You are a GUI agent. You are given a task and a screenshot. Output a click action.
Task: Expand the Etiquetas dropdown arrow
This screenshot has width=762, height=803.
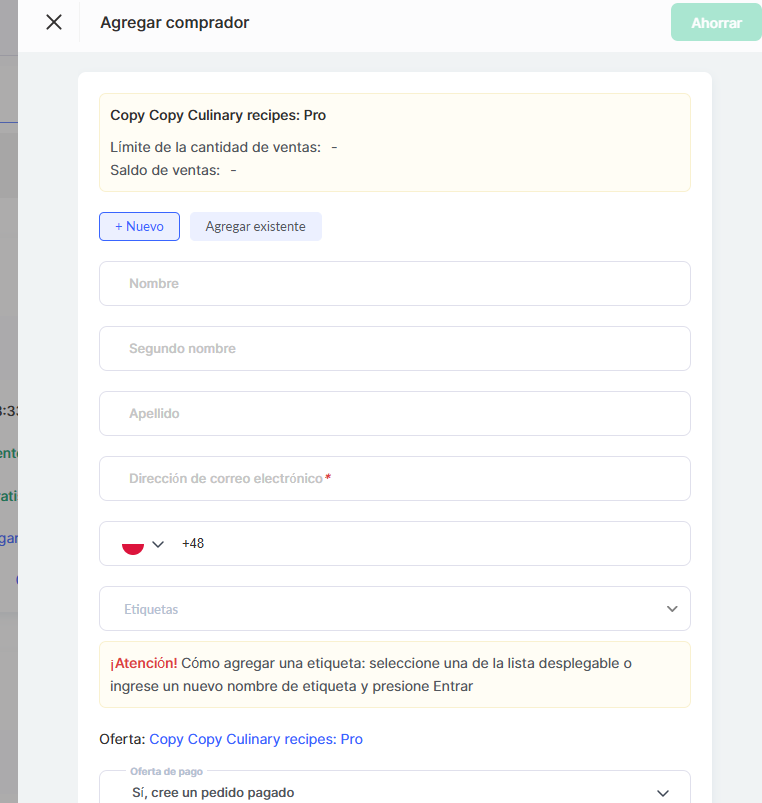pyautogui.click(x=672, y=609)
